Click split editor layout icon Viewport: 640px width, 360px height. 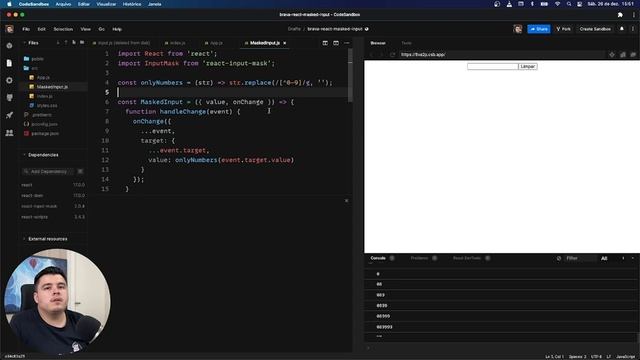click(x=325, y=43)
